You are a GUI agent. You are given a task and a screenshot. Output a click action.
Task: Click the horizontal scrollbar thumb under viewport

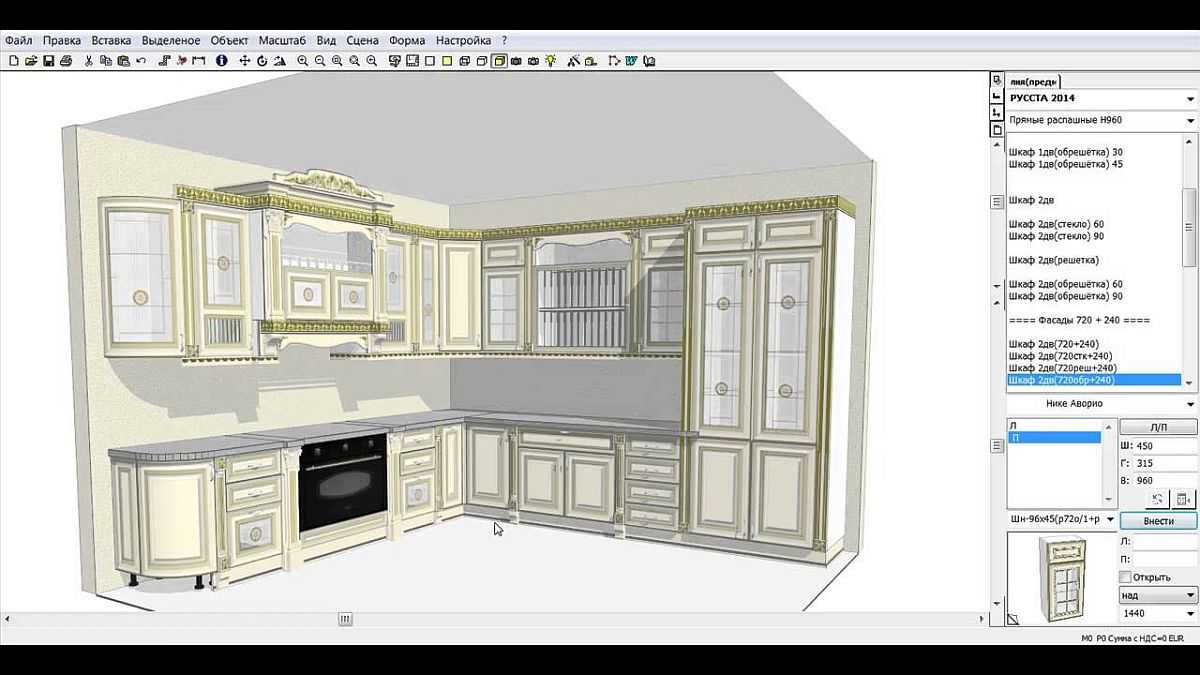345,619
